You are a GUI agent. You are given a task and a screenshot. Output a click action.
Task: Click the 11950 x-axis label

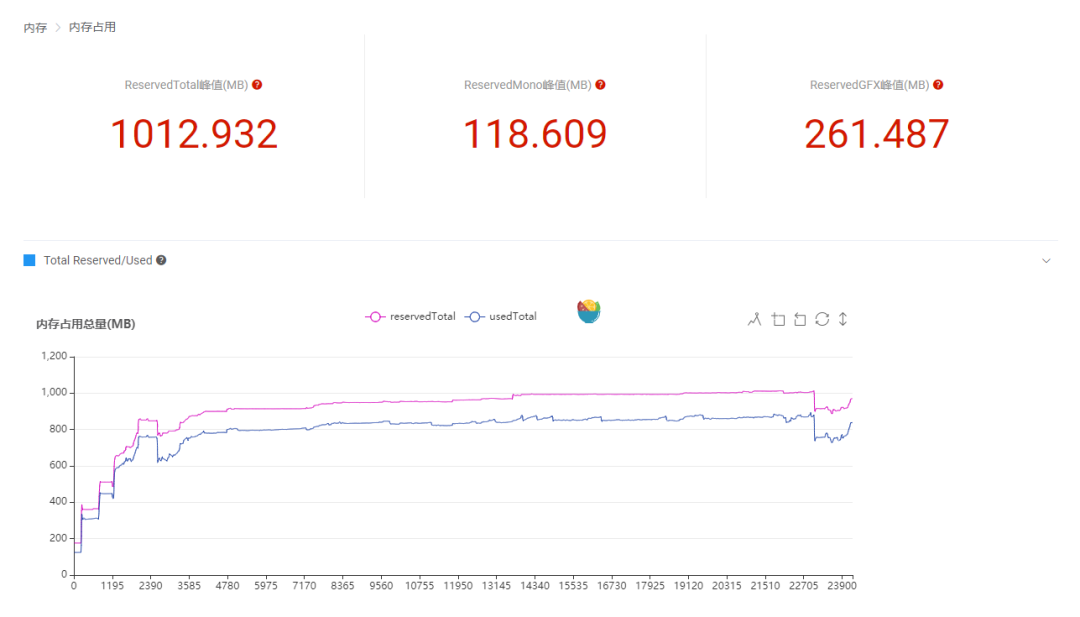(458, 586)
